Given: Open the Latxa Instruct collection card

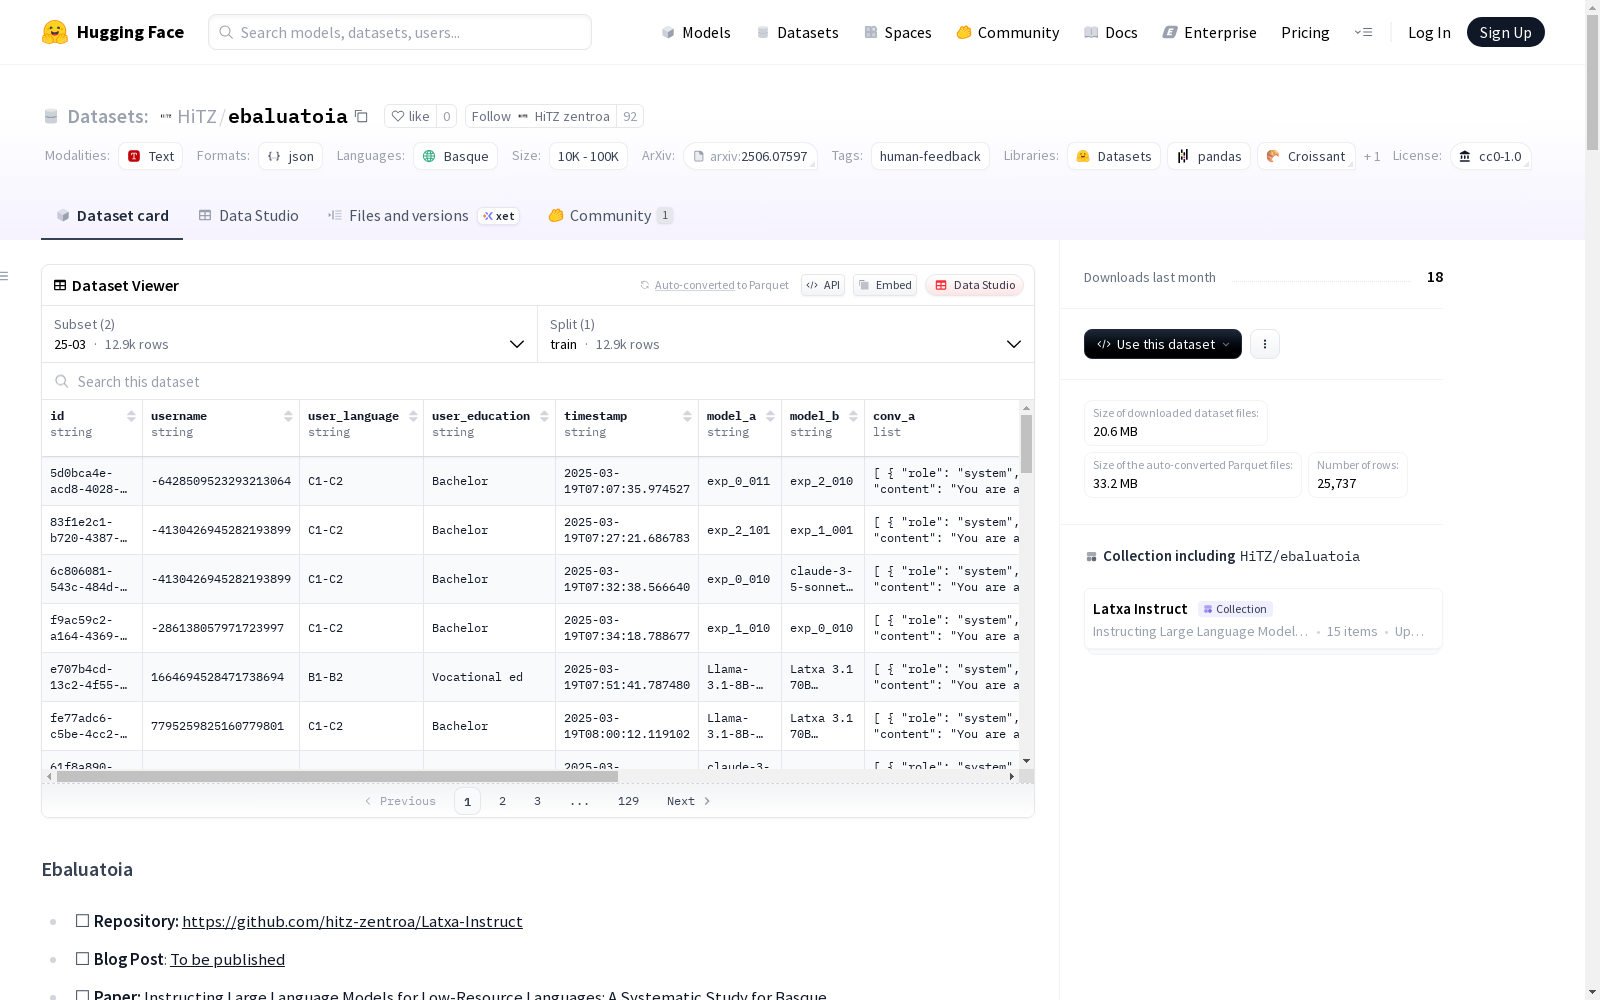Looking at the screenshot, I should point(1263,619).
